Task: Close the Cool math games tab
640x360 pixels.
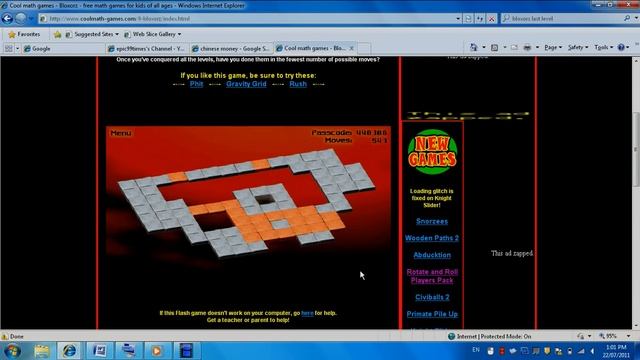Action: [x=351, y=48]
